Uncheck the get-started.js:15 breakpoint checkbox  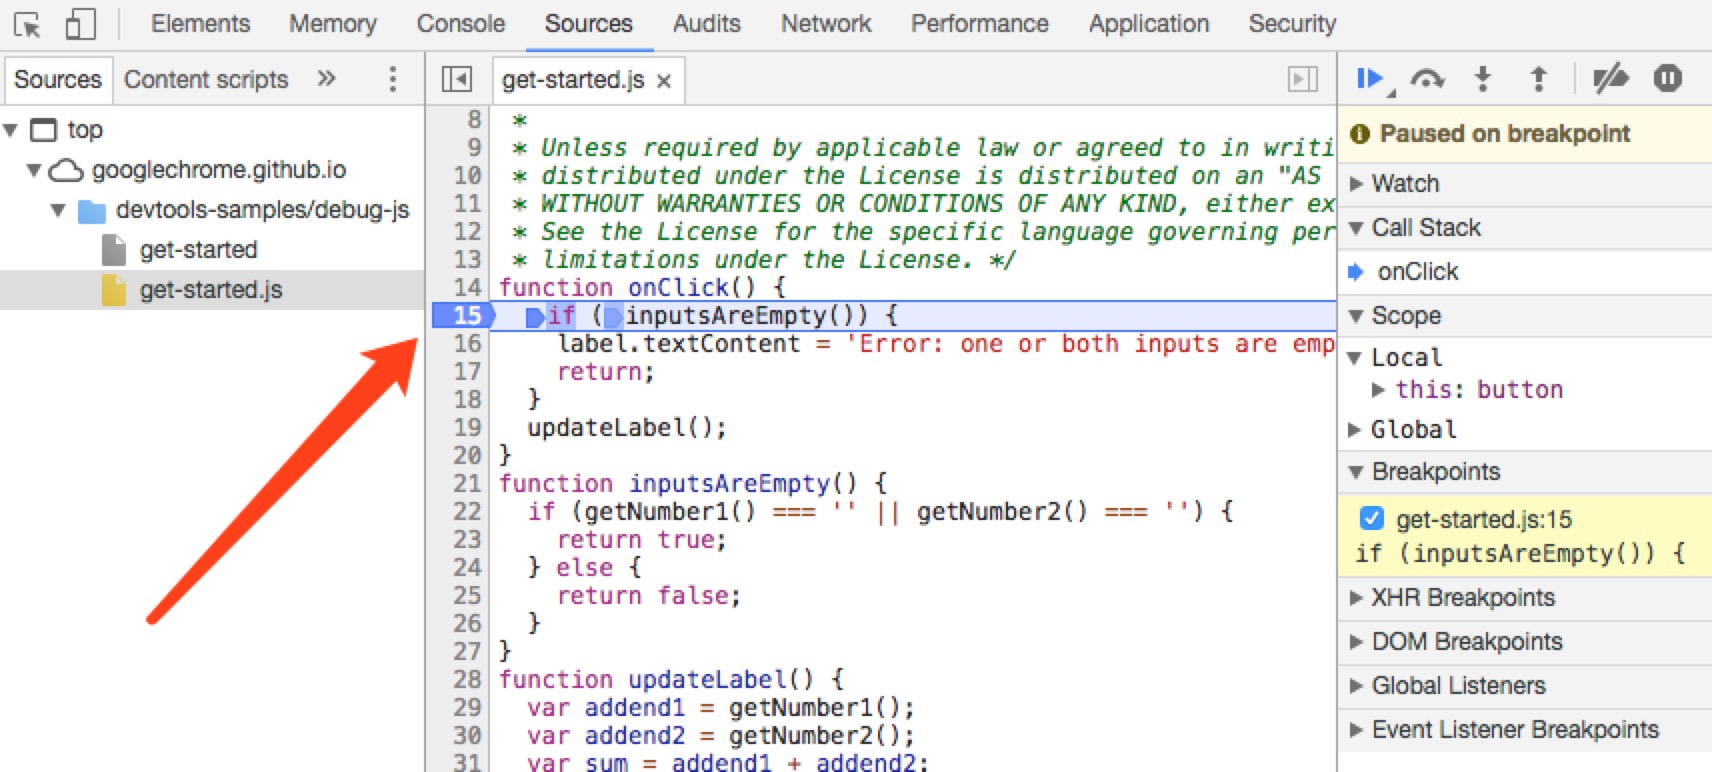tap(1372, 519)
